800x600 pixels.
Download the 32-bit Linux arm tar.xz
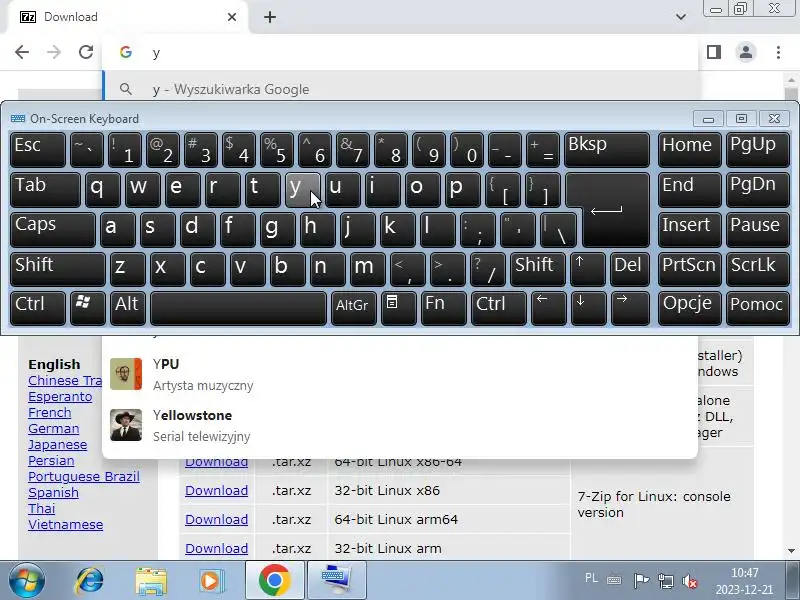pyautogui.click(x=216, y=548)
